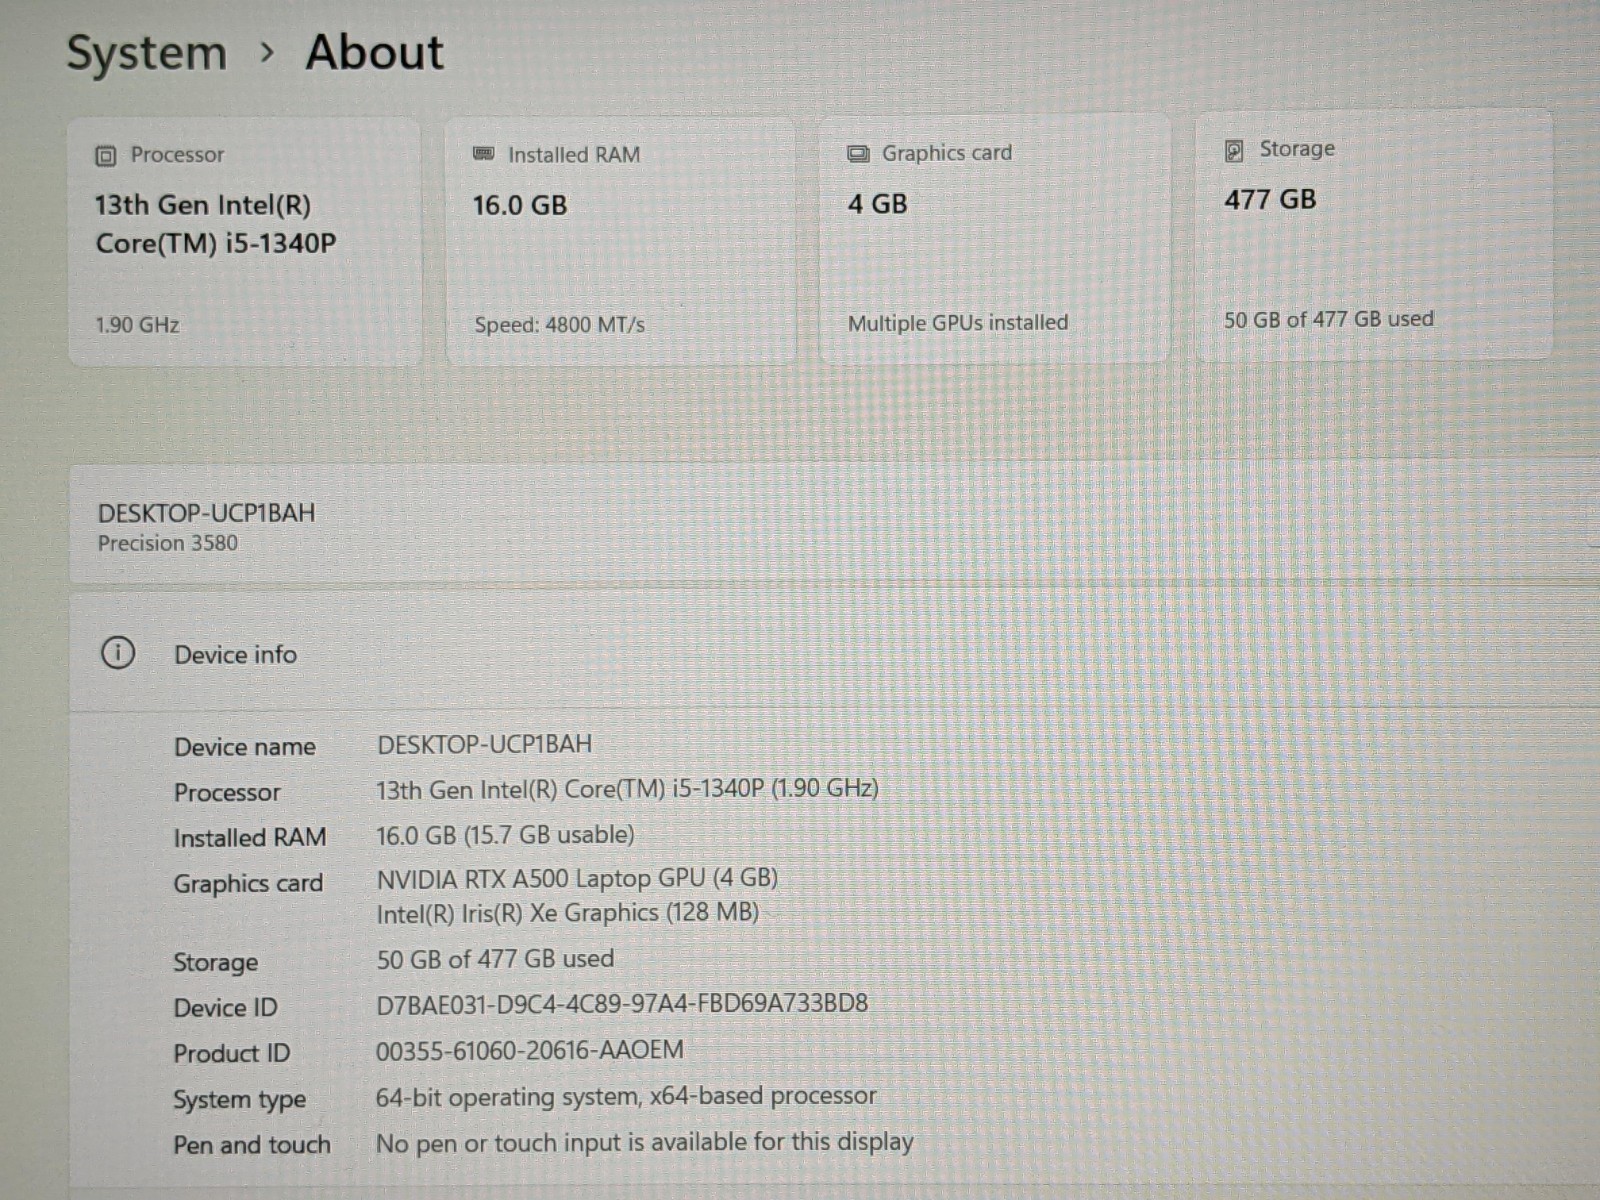Open the Processor summary card

click(245, 241)
